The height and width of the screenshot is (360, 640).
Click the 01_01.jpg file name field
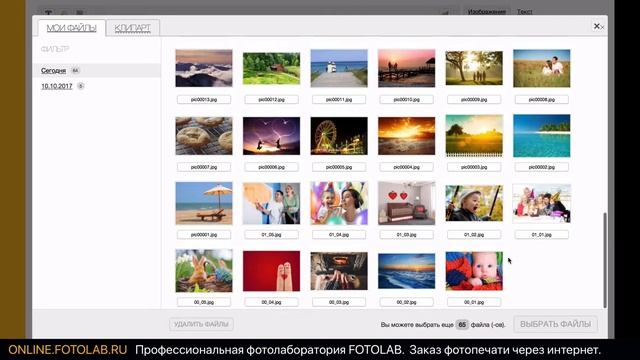pos(542,235)
